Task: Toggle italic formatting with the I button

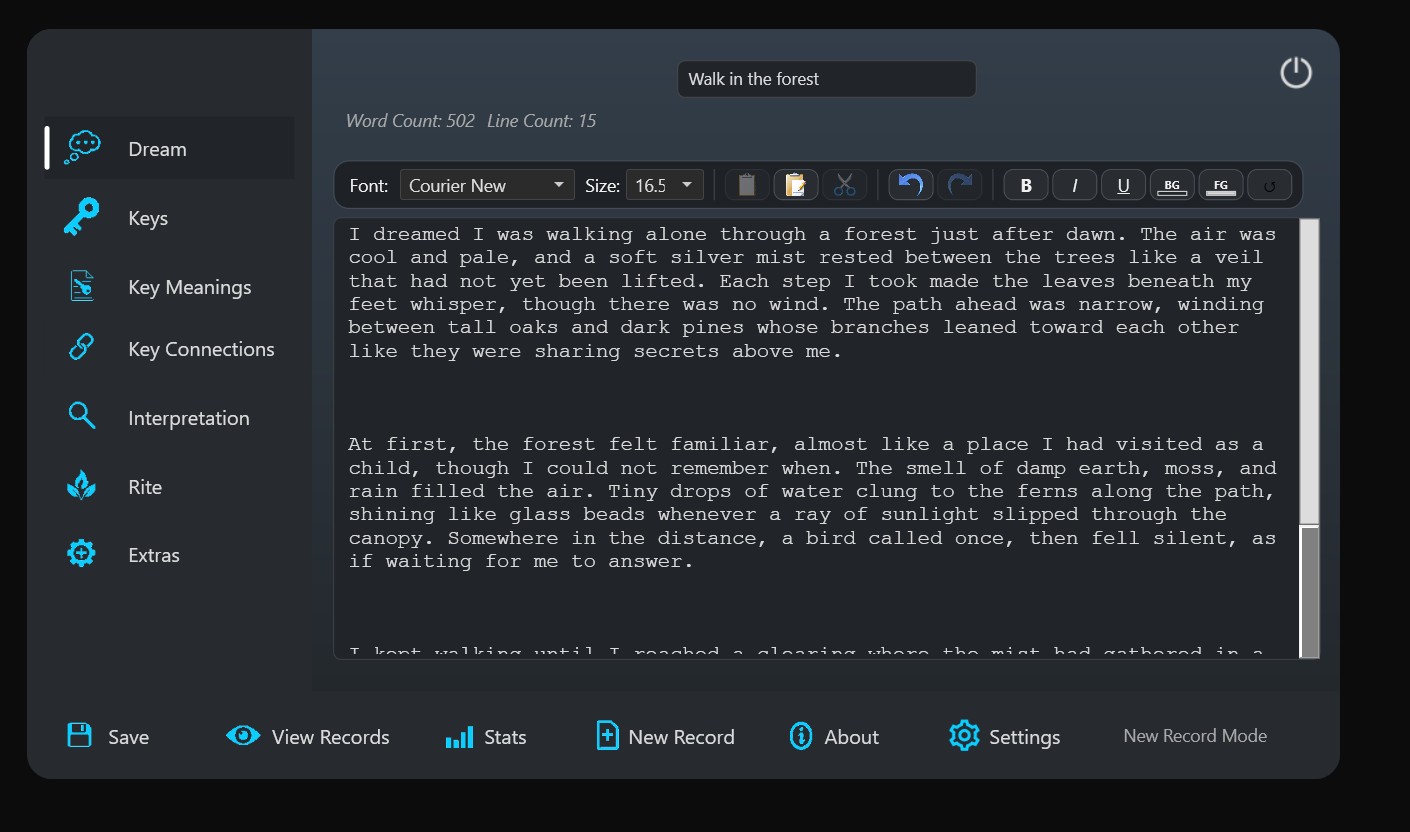Action: pyautogui.click(x=1075, y=185)
